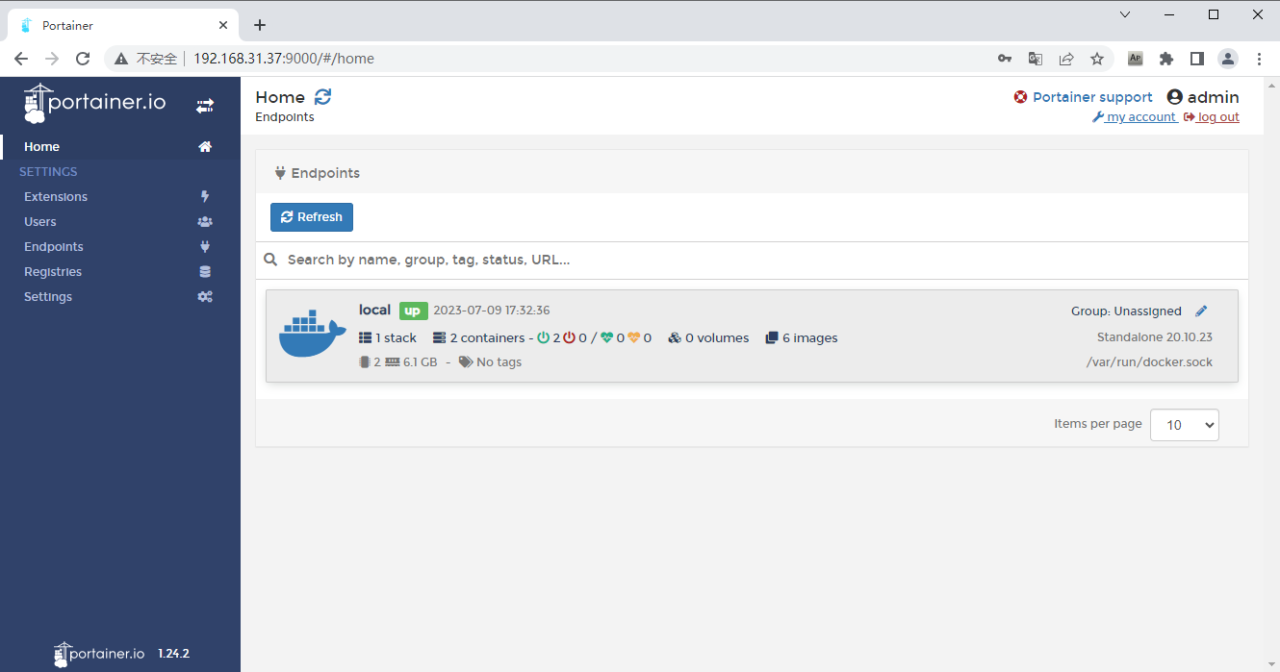This screenshot has width=1280, height=672.
Task: Open the tab search chevron
Action: (1125, 15)
